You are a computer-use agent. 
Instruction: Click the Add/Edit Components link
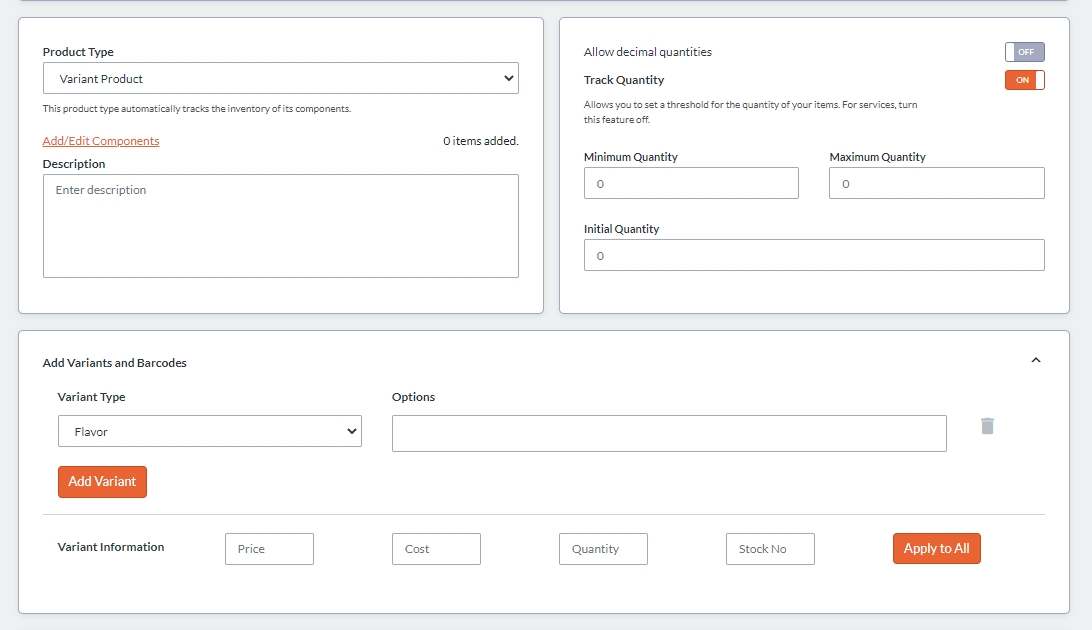101,141
